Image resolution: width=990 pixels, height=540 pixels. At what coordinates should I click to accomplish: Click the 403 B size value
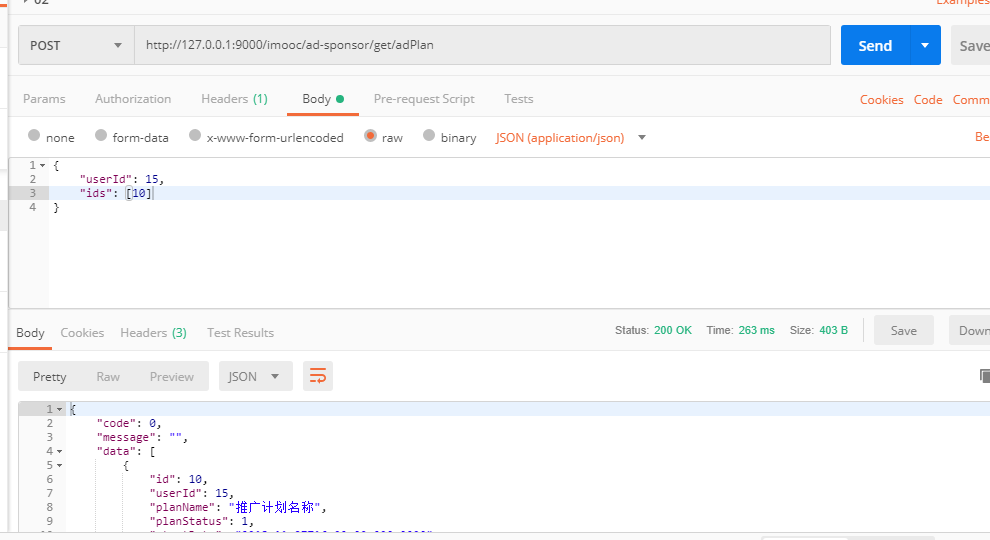point(833,330)
